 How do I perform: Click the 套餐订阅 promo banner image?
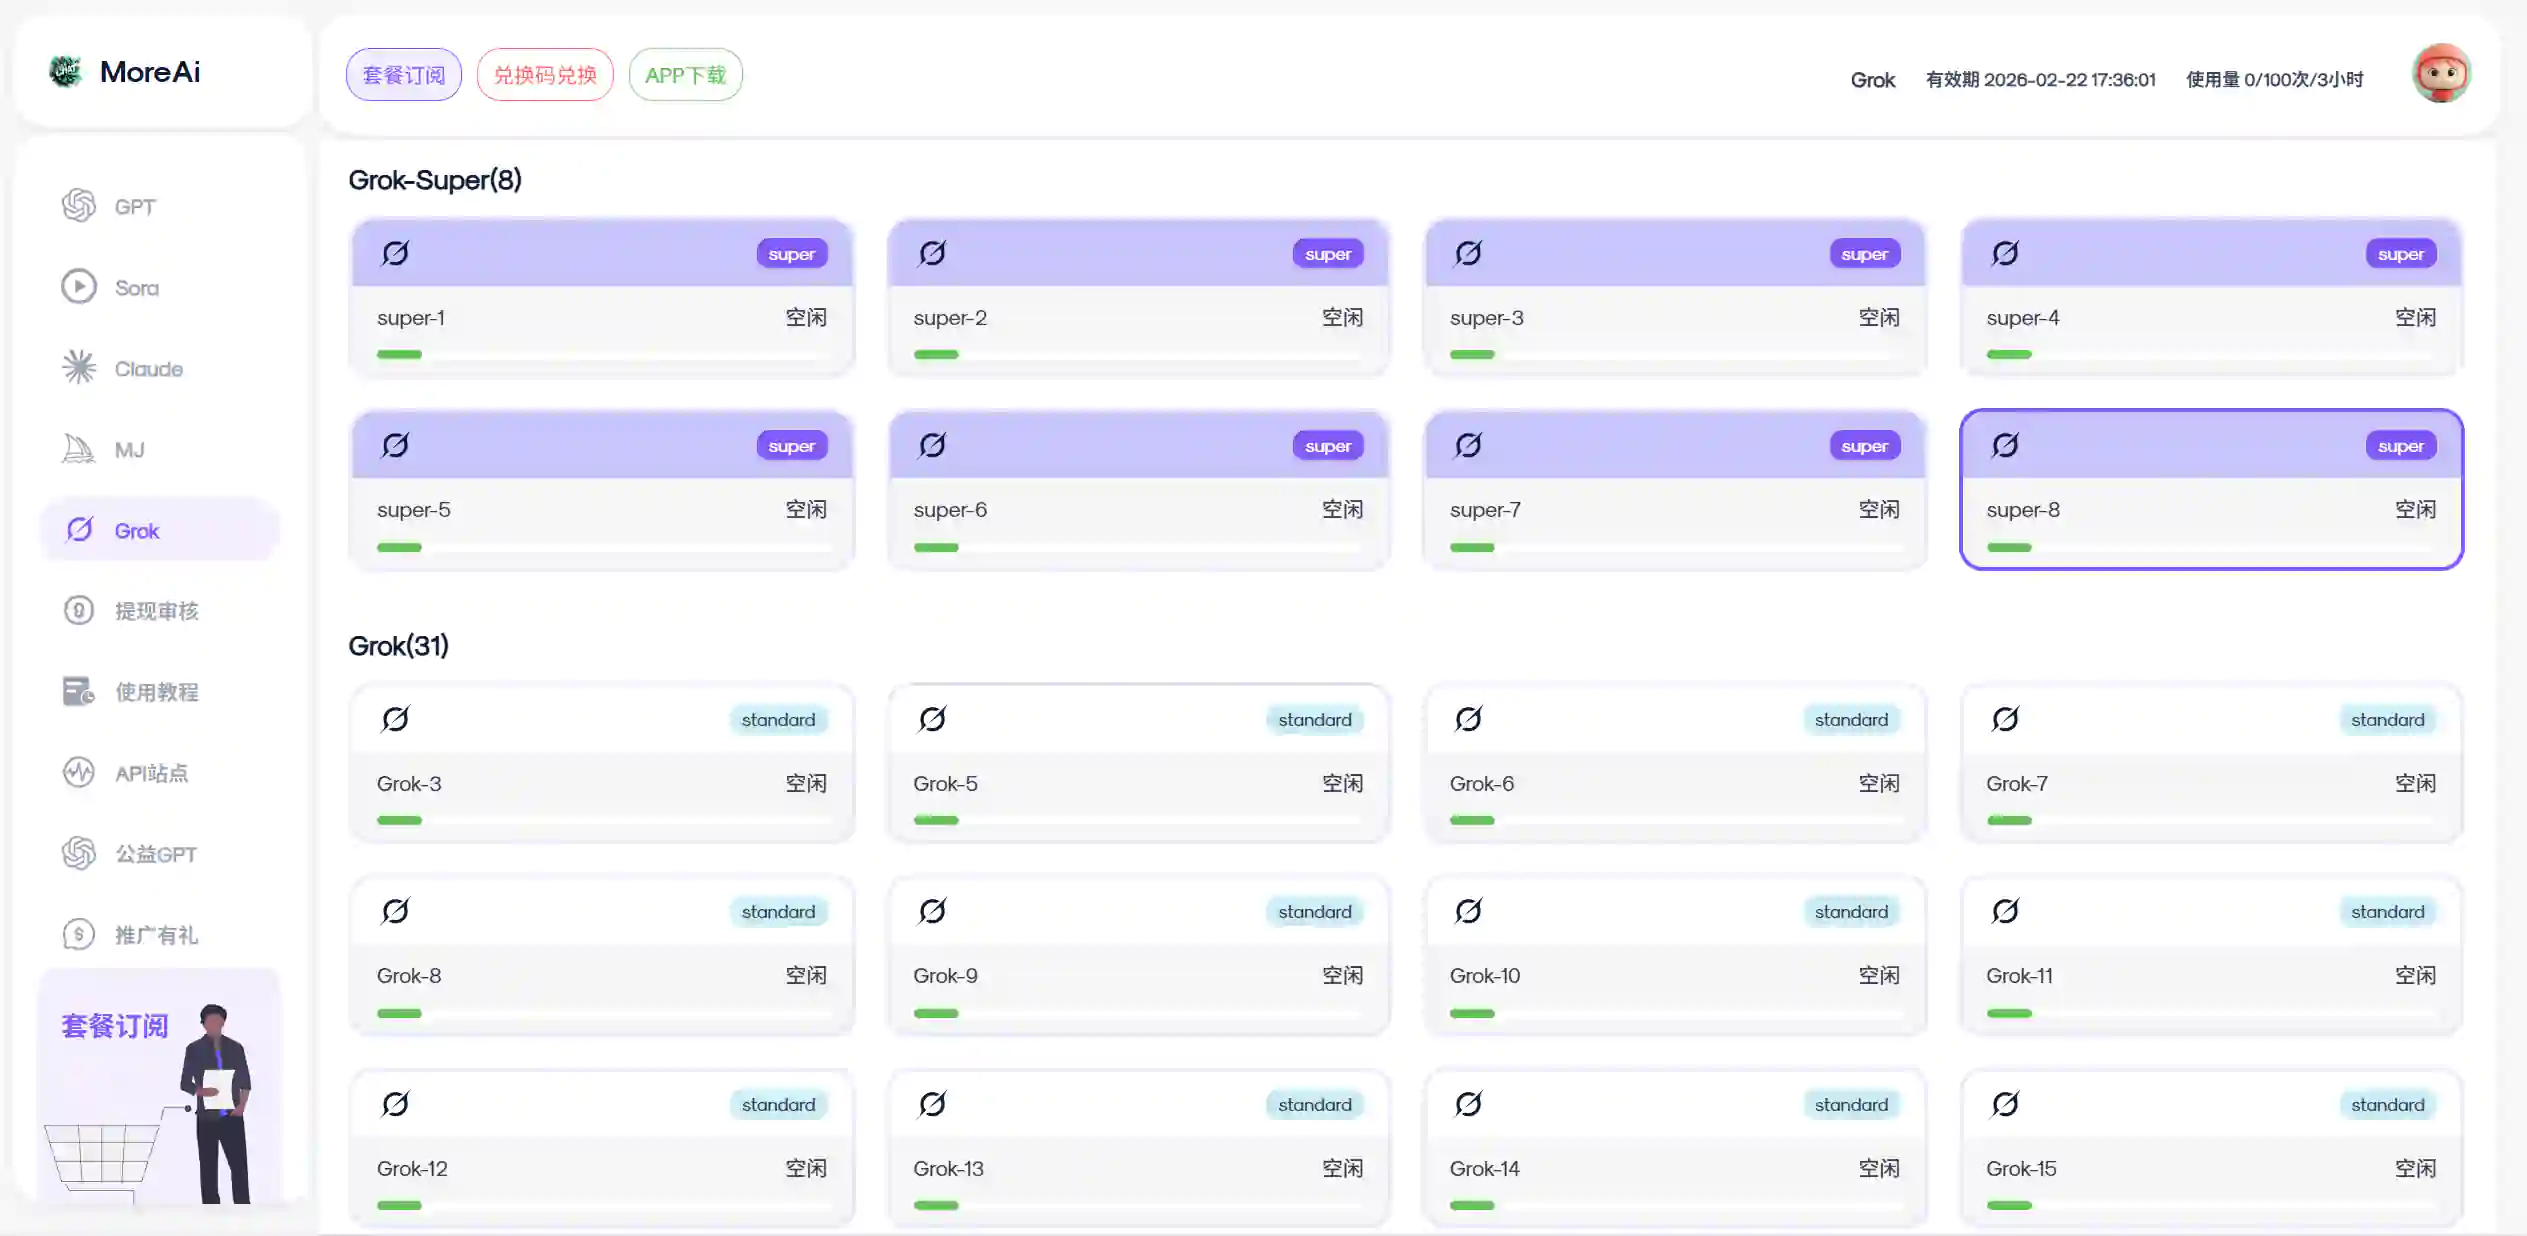pos(159,1087)
